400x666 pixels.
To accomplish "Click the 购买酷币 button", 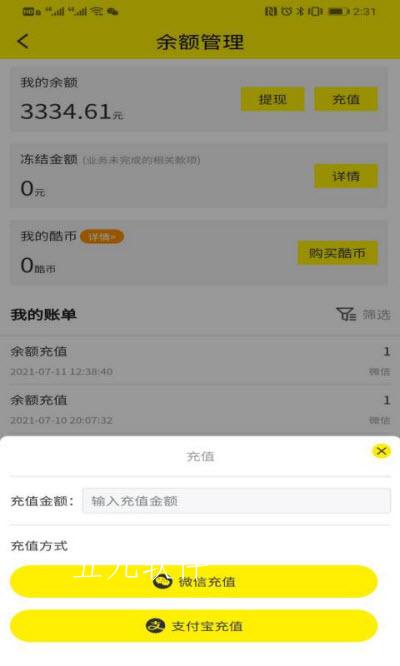I will coord(338,253).
